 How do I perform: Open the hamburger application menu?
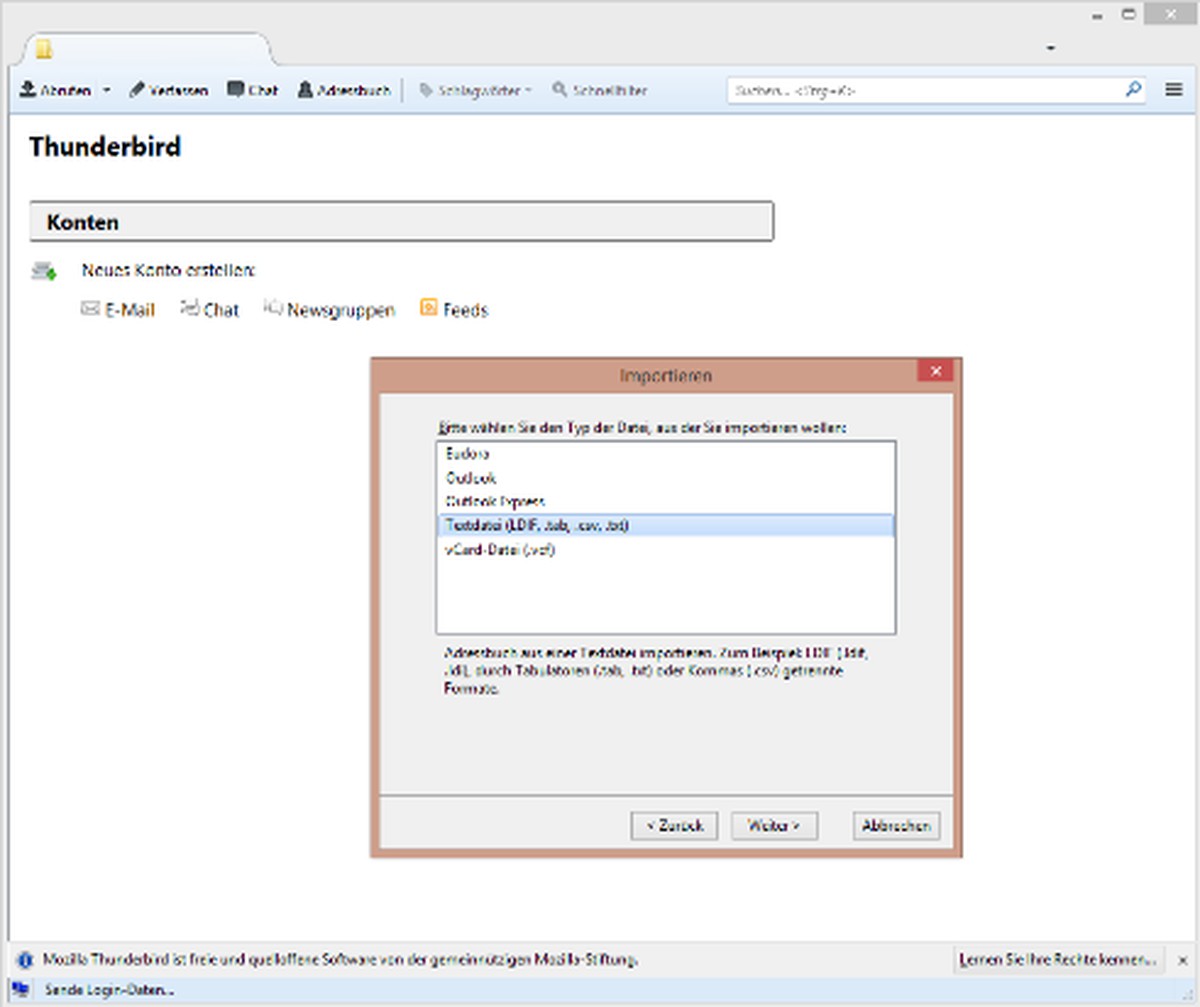[x=1174, y=89]
